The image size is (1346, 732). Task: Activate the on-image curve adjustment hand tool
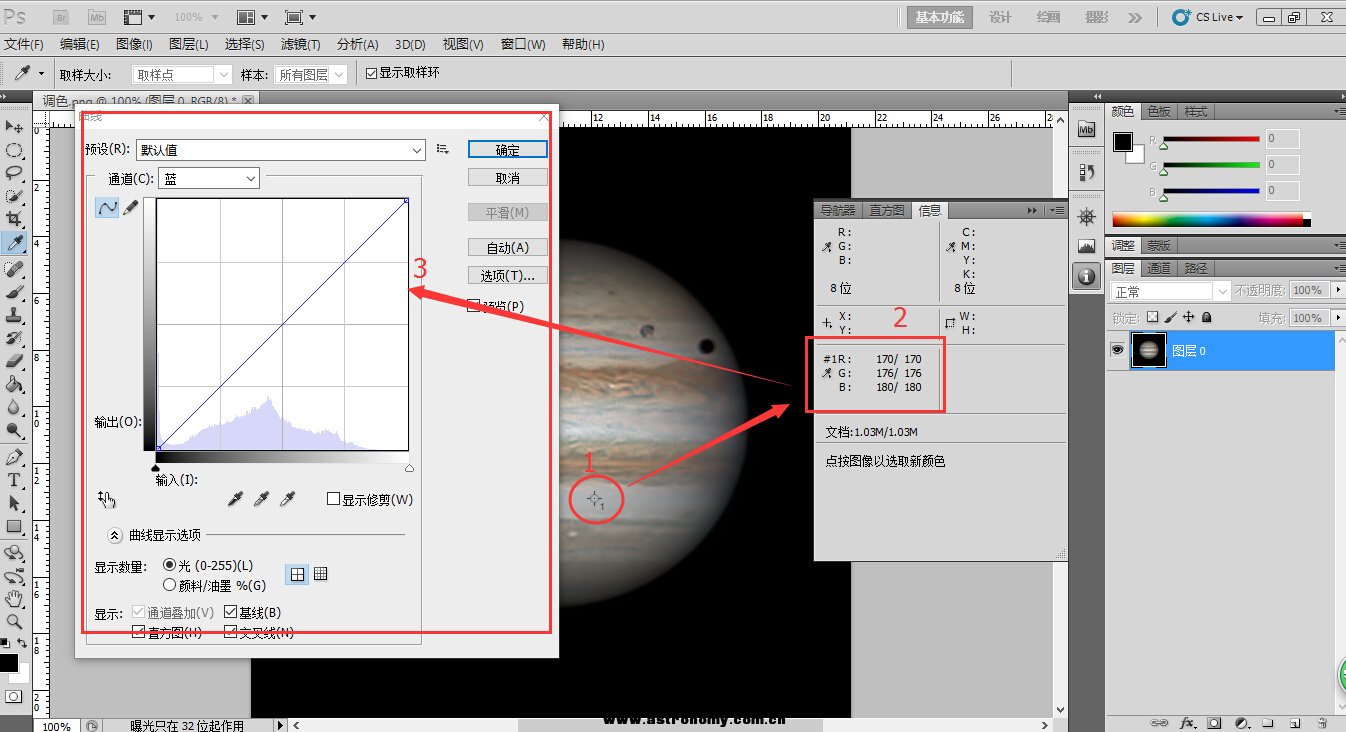[107, 499]
